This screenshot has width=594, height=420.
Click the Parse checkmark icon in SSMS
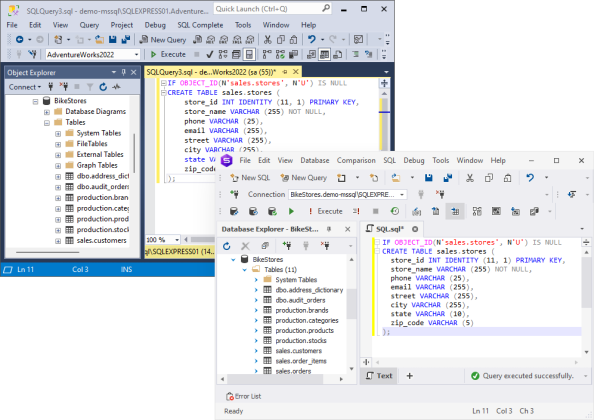(209, 55)
